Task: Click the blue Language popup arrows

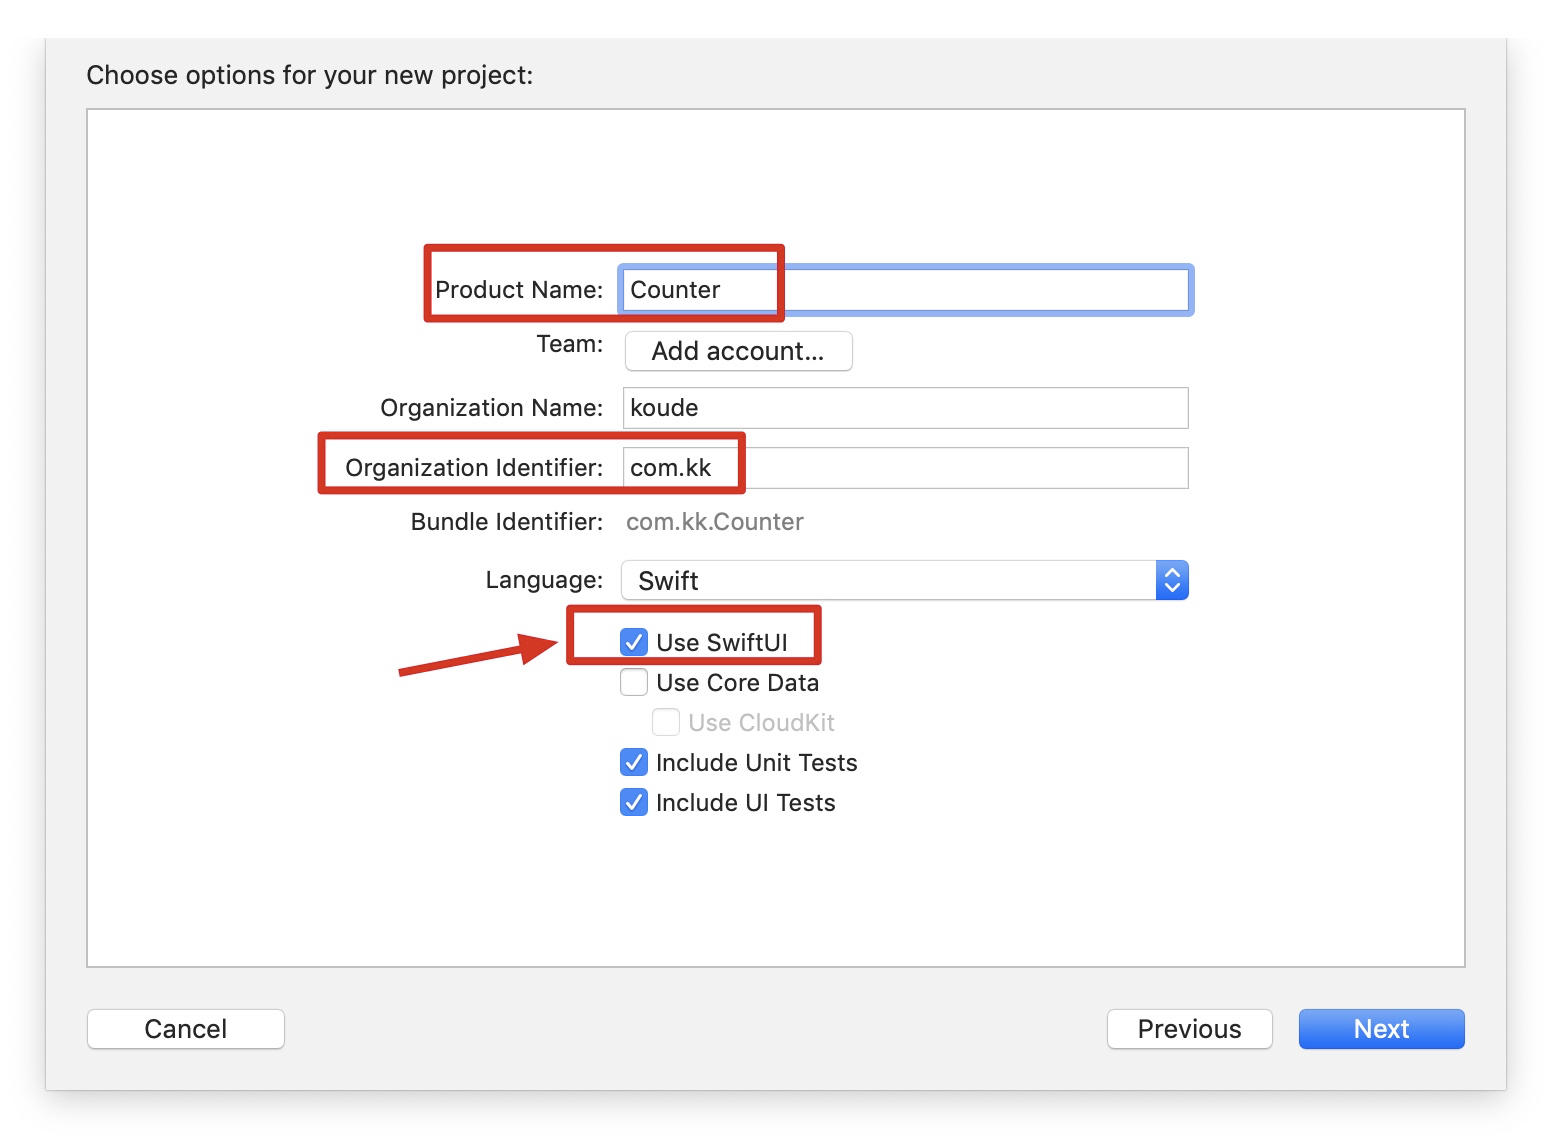Action: coord(1172,580)
